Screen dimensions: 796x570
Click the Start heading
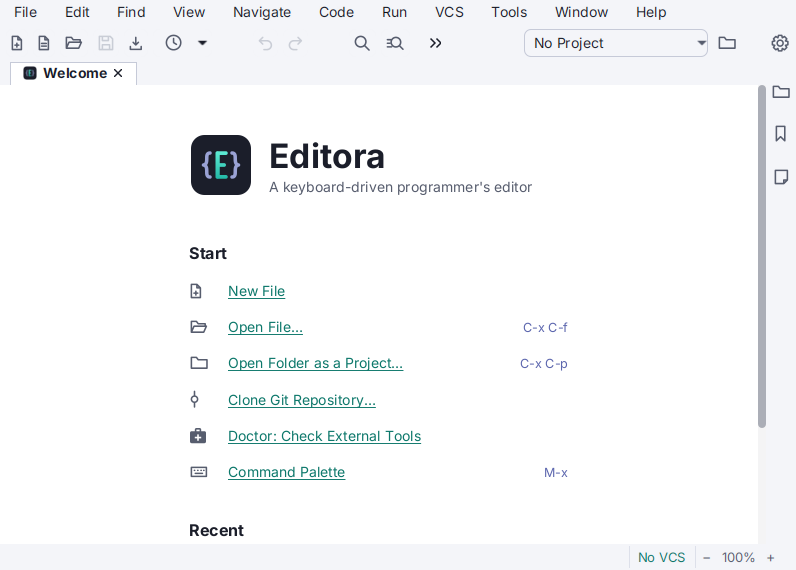pyautogui.click(x=208, y=253)
